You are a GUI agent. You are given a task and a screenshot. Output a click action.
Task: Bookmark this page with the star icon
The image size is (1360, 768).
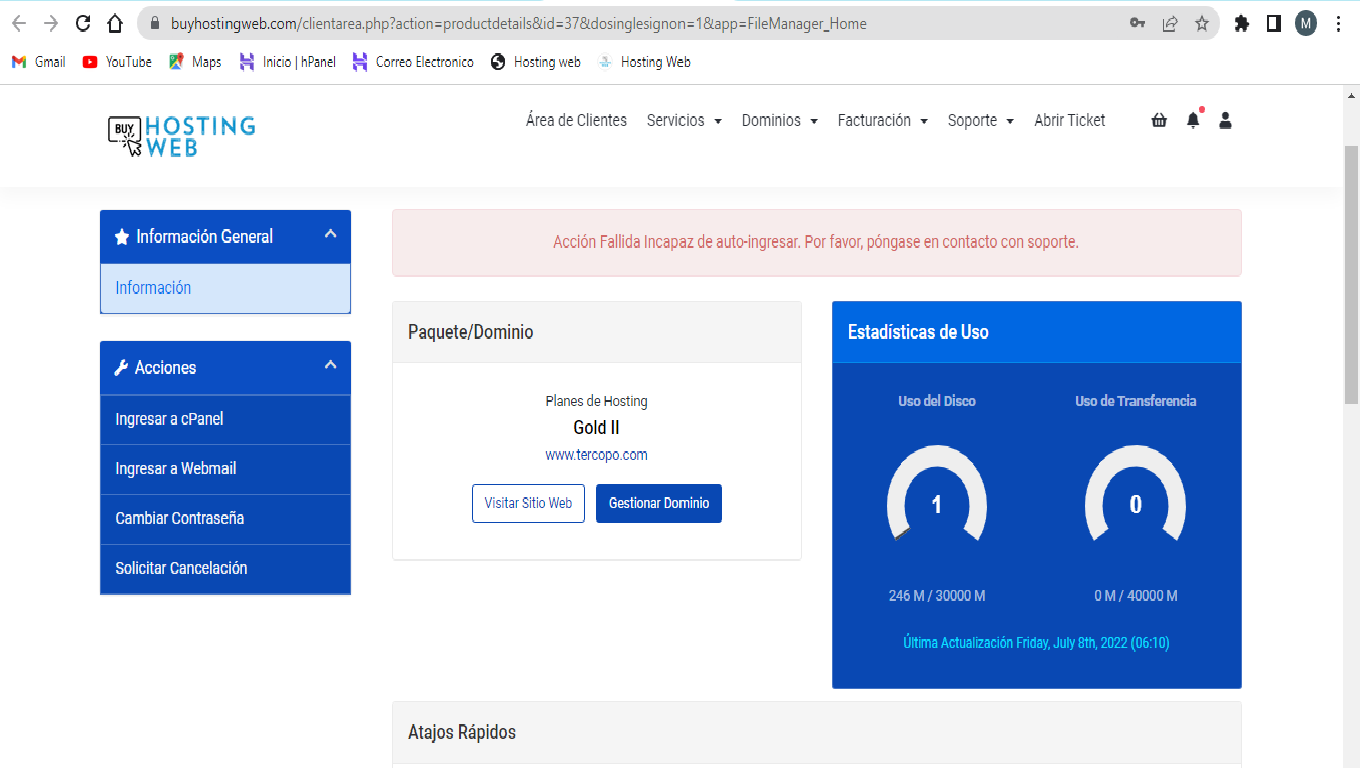(1201, 23)
